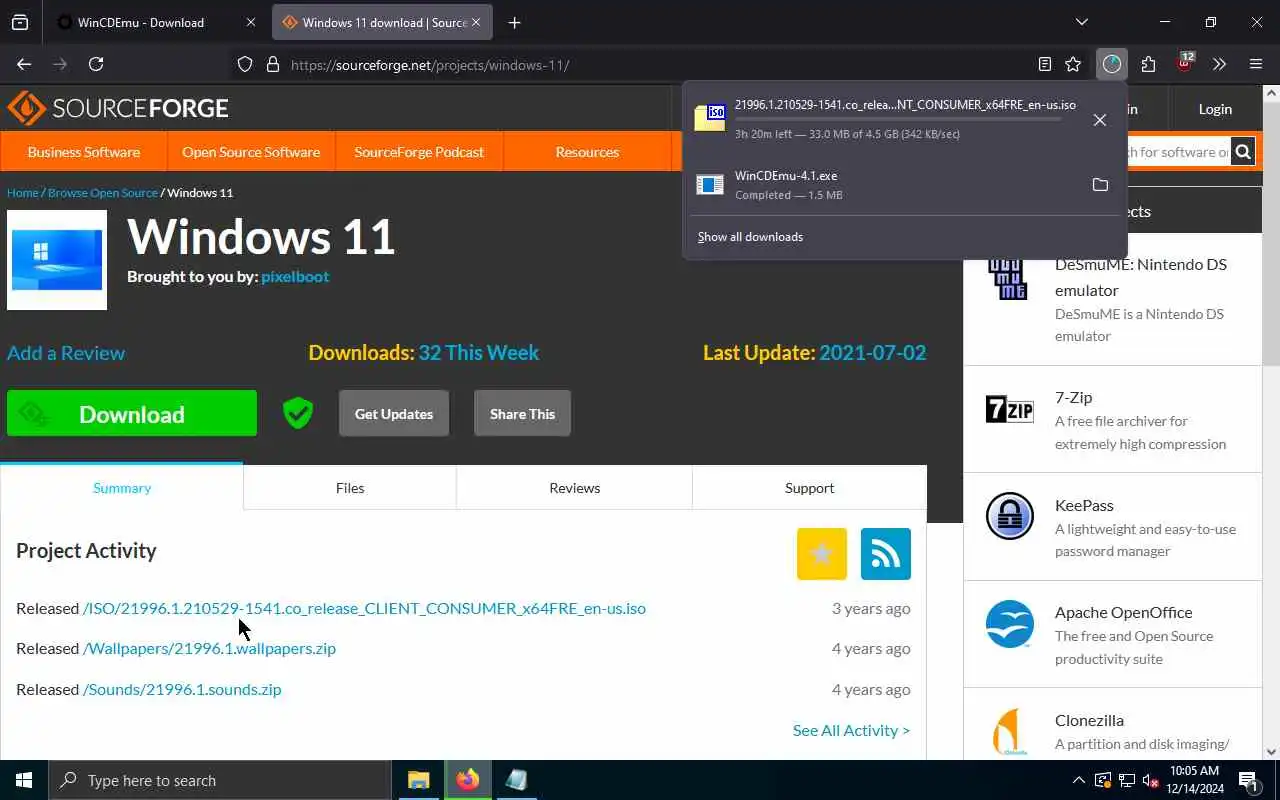Select the Summary tab

pos(122,488)
